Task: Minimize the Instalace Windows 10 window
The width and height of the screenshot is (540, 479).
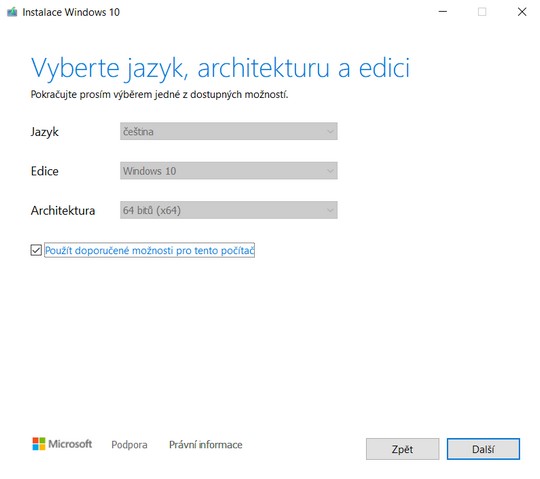Action: tap(443, 12)
